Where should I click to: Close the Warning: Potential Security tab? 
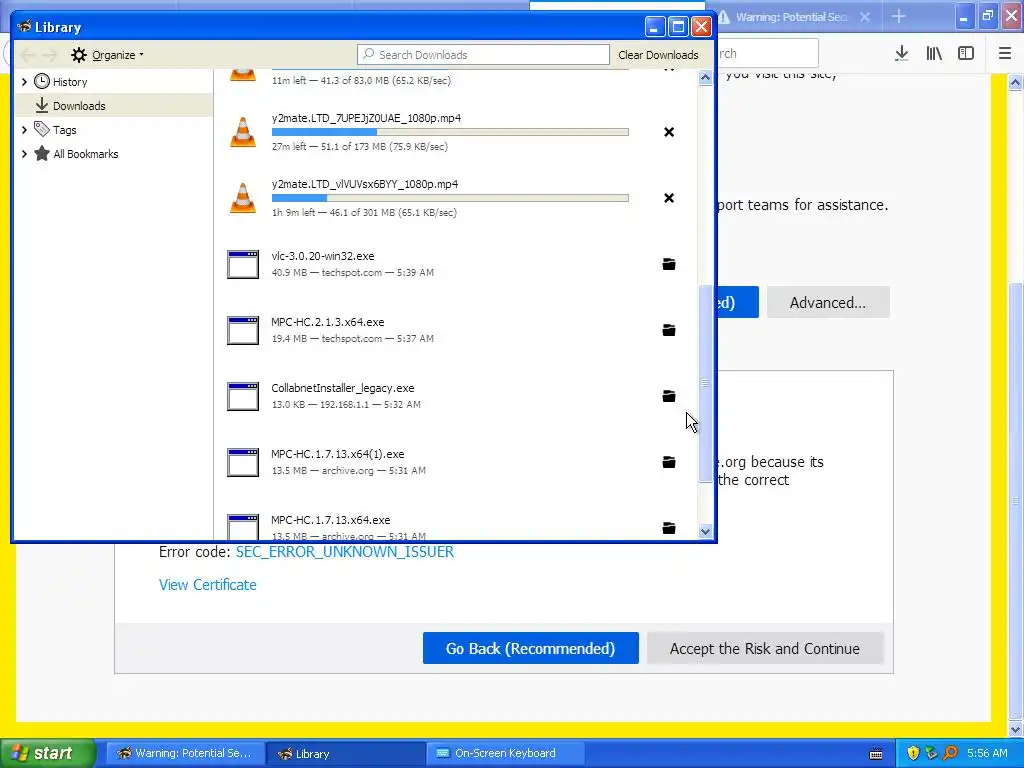(x=865, y=17)
